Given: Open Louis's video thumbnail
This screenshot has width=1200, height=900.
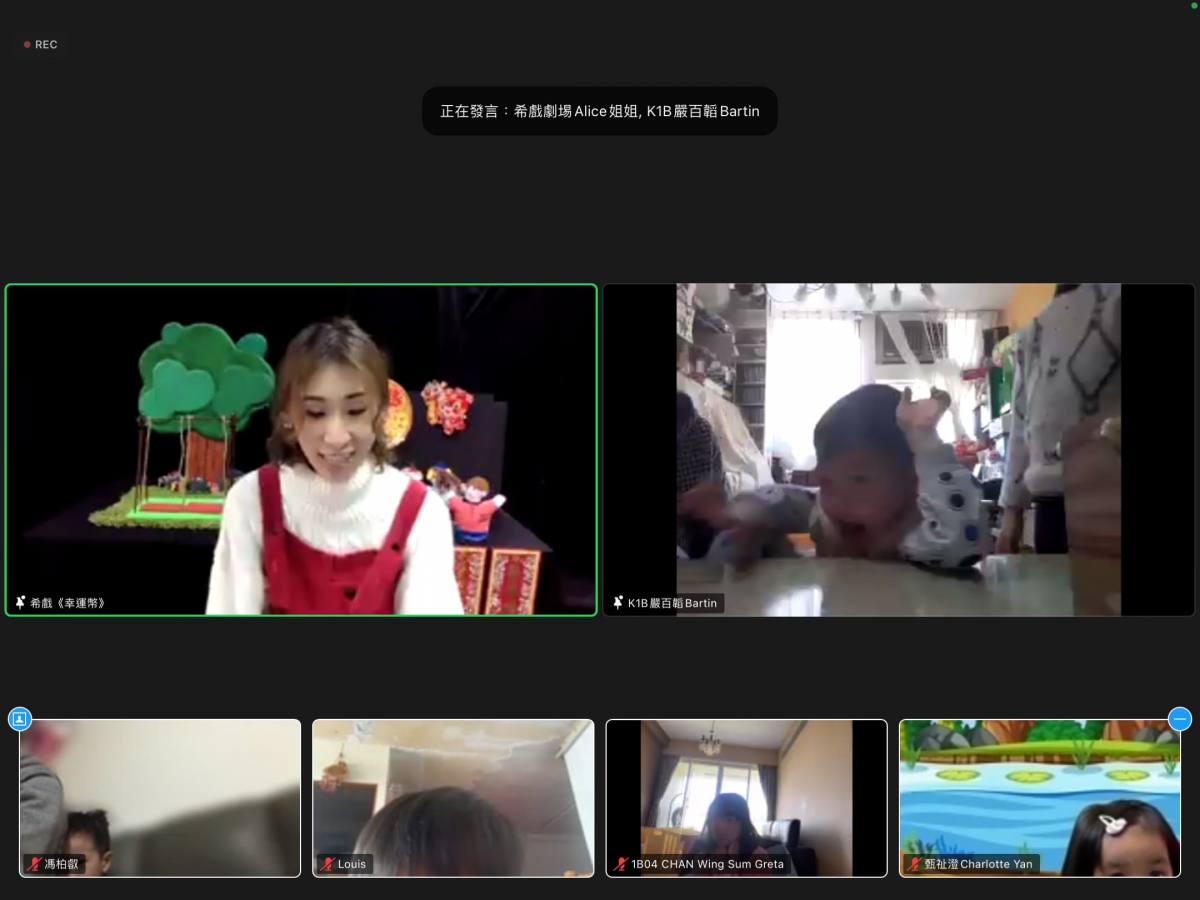Looking at the screenshot, I should (453, 798).
